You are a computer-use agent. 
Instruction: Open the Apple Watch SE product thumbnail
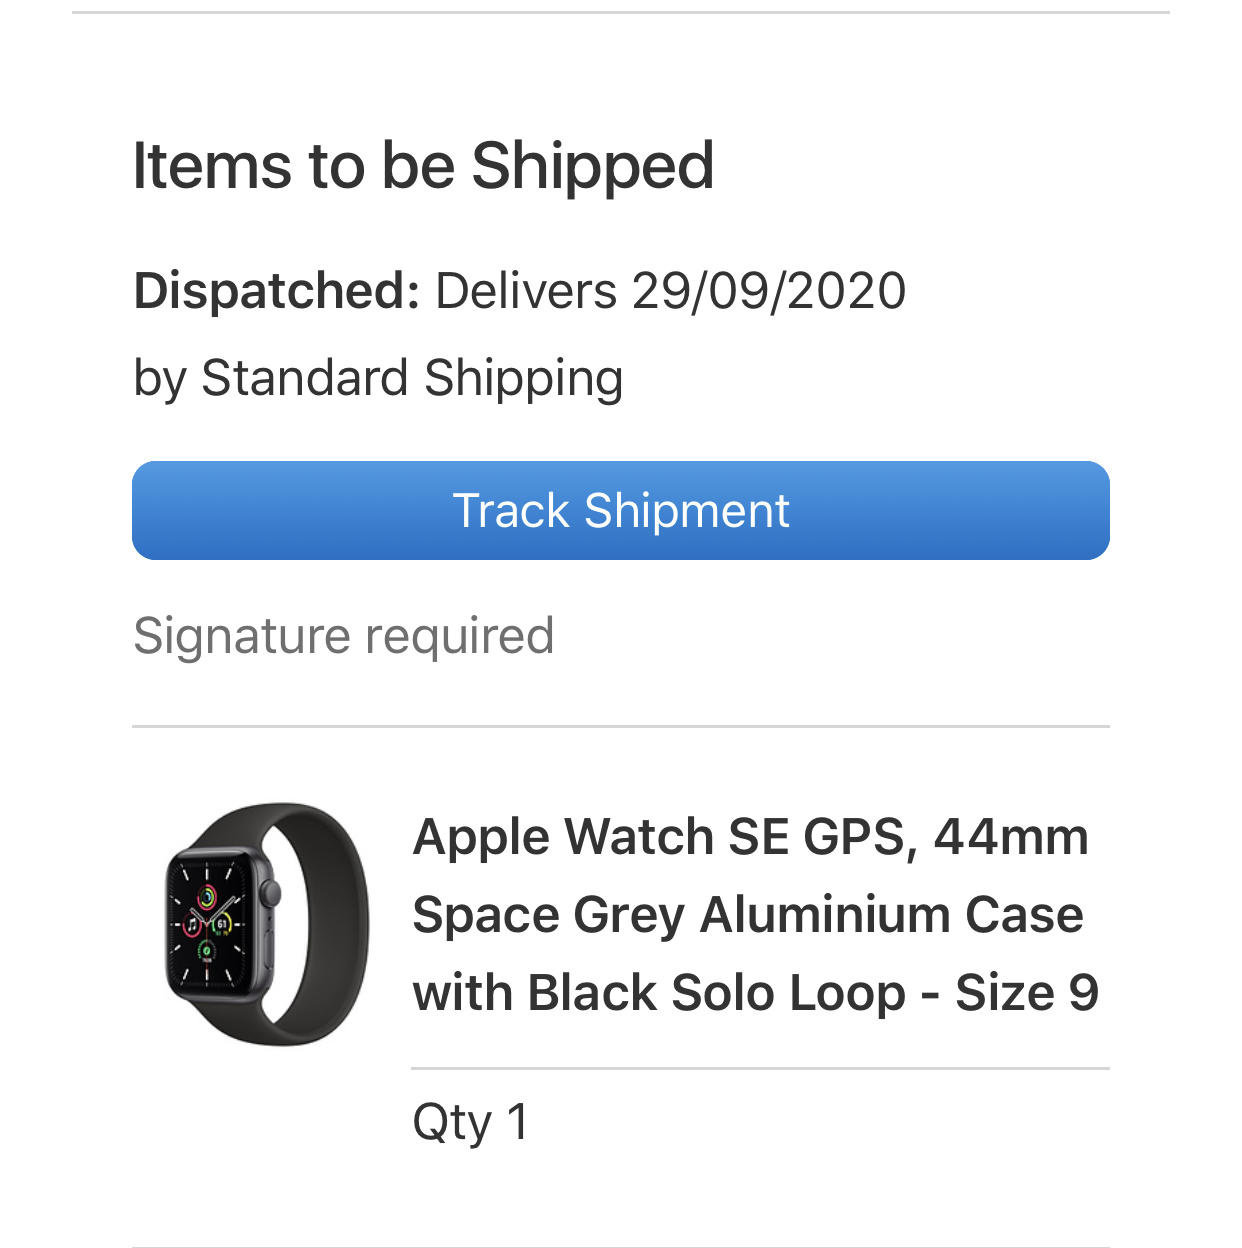pyautogui.click(x=267, y=923)
